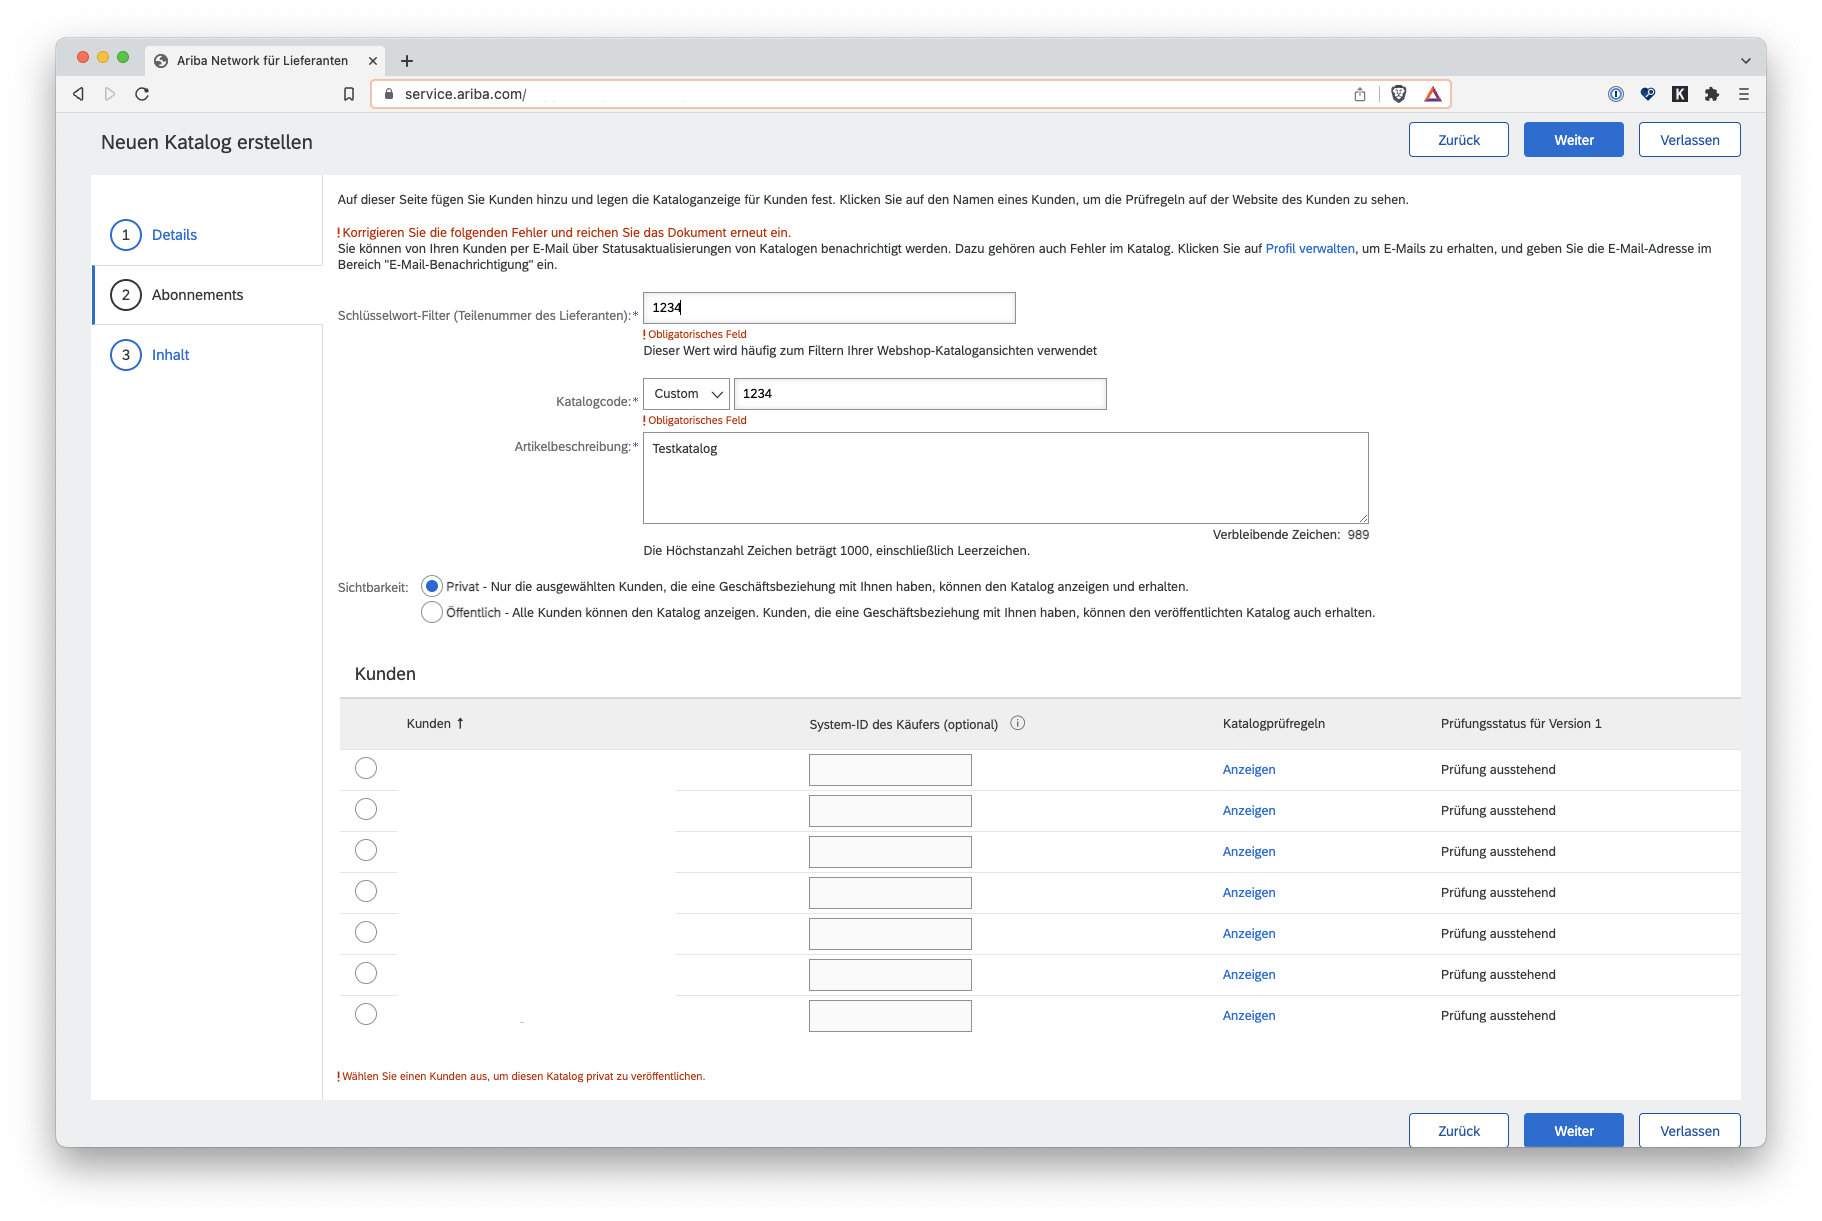The image size is (1822, 1221).
Task: Expand the tab list chevron in title bar
Action: [1745, 61]
